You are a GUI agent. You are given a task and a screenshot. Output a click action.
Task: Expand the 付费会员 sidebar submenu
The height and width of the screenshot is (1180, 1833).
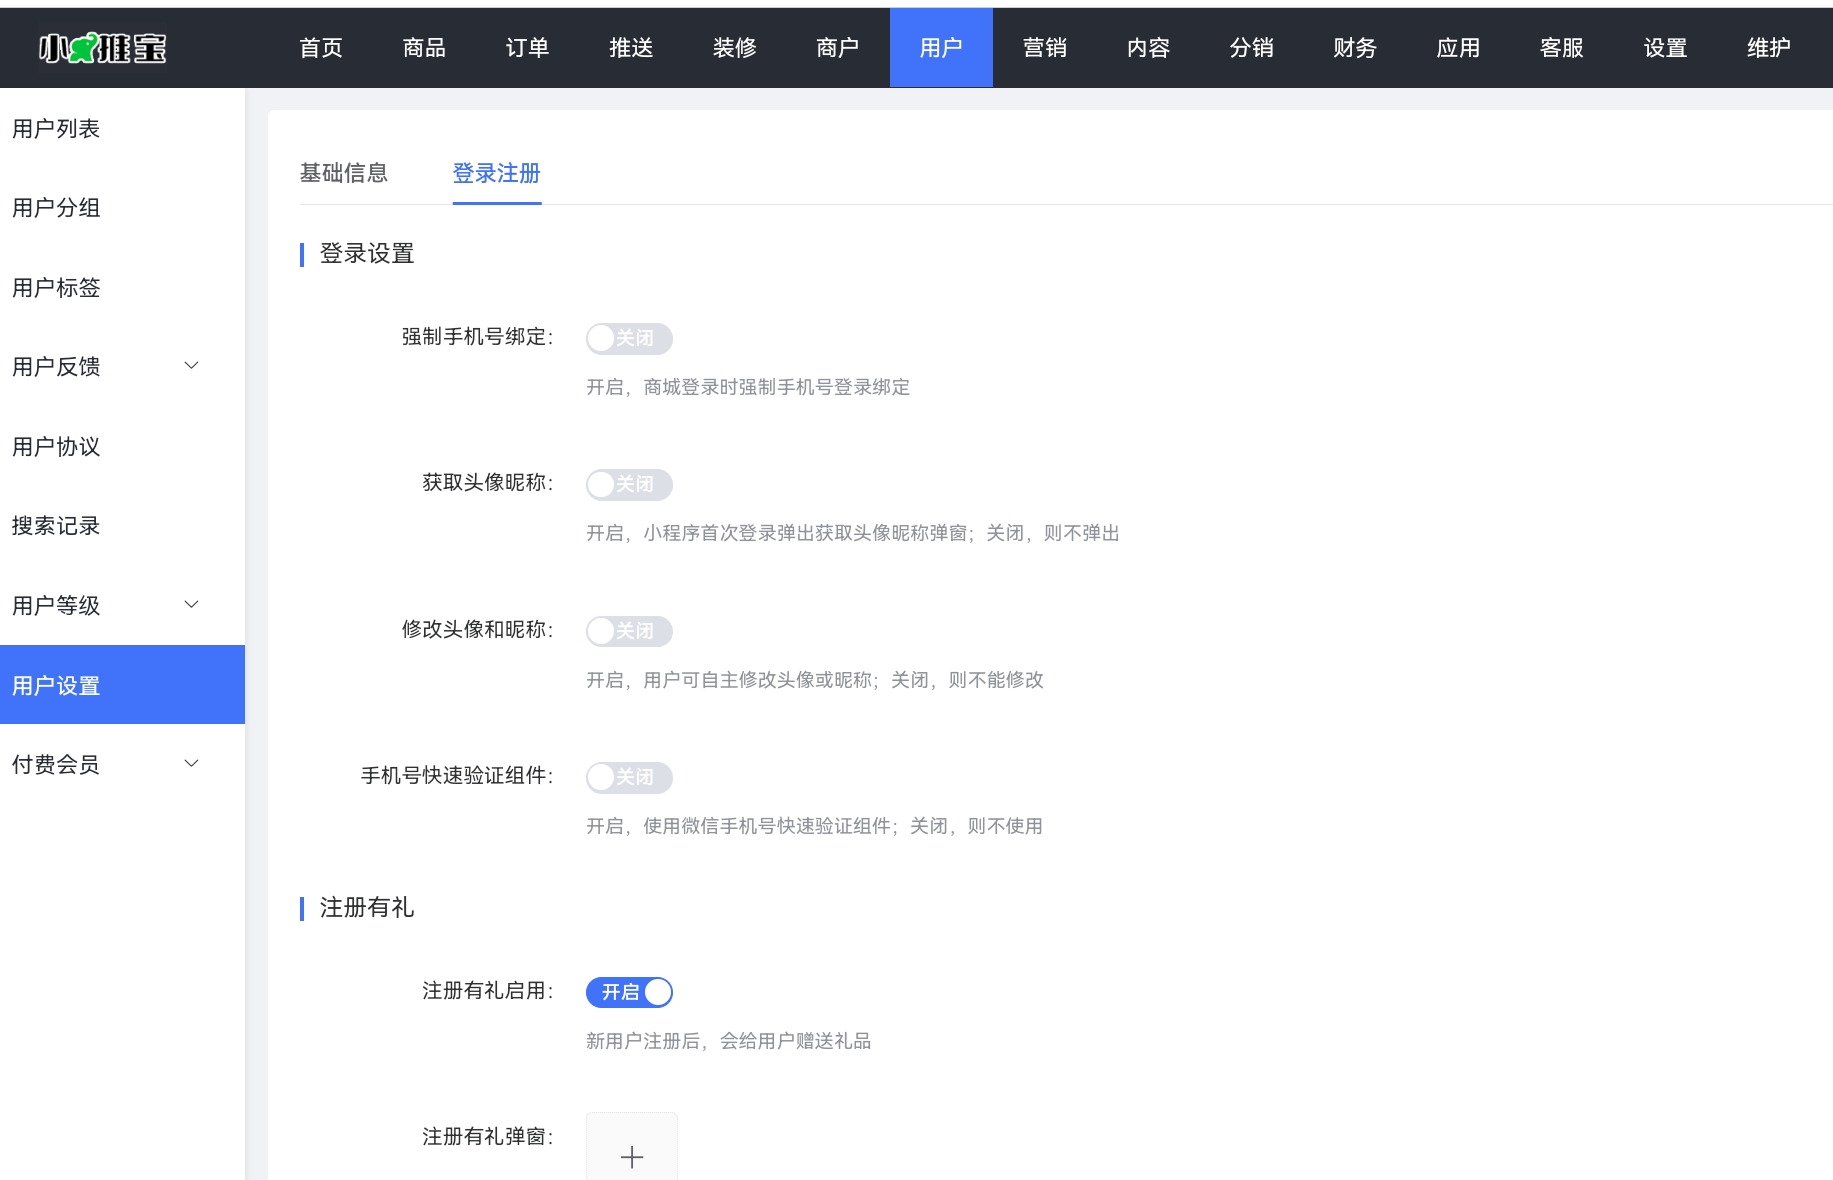105,764
